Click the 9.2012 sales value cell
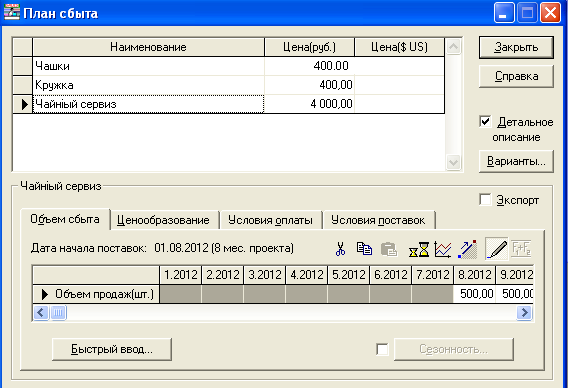The height and width of the screenshot is (388, 568). (x=515, y=294)
